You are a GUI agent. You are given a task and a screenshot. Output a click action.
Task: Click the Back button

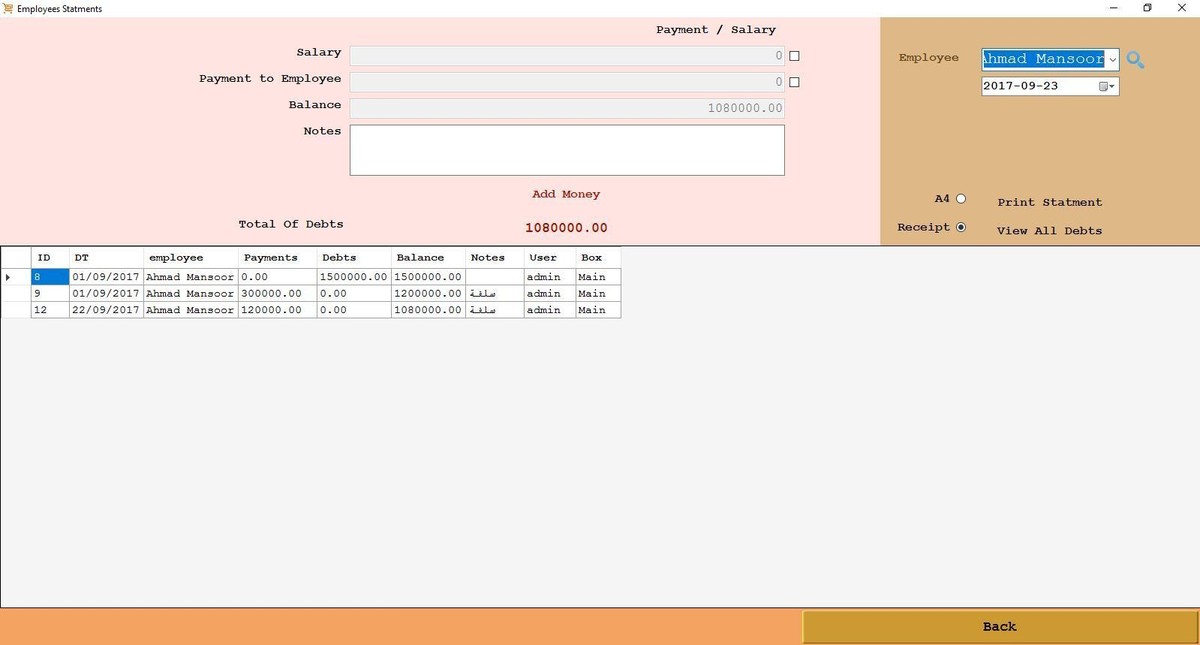coord(999,627)
